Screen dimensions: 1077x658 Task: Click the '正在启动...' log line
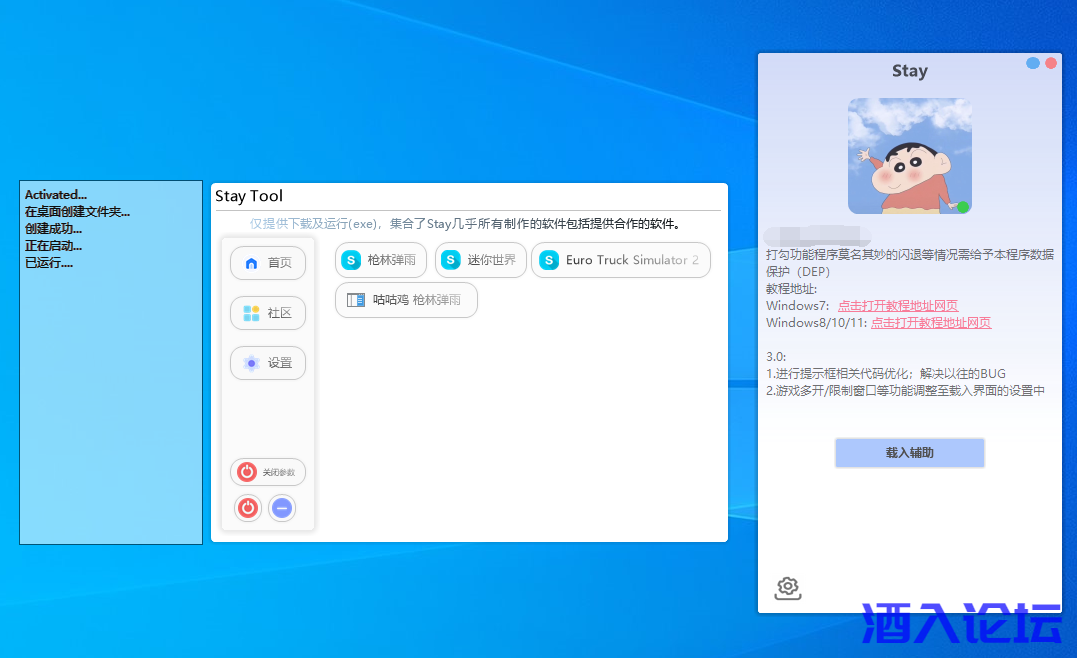53,246
